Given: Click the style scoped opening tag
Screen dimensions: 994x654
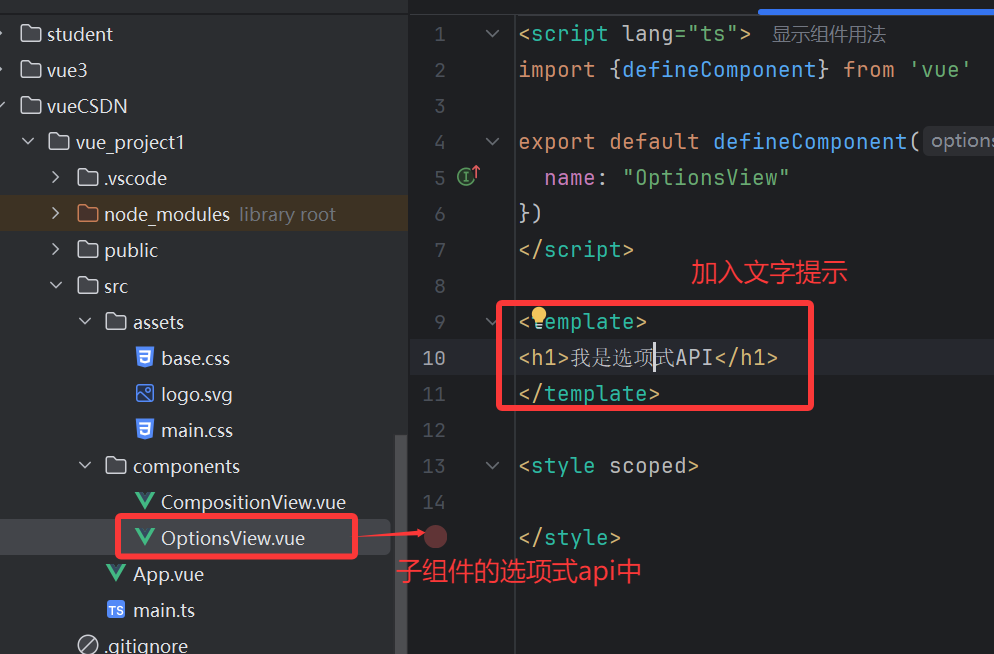Looking at the screenshot, I should (609, 466).
